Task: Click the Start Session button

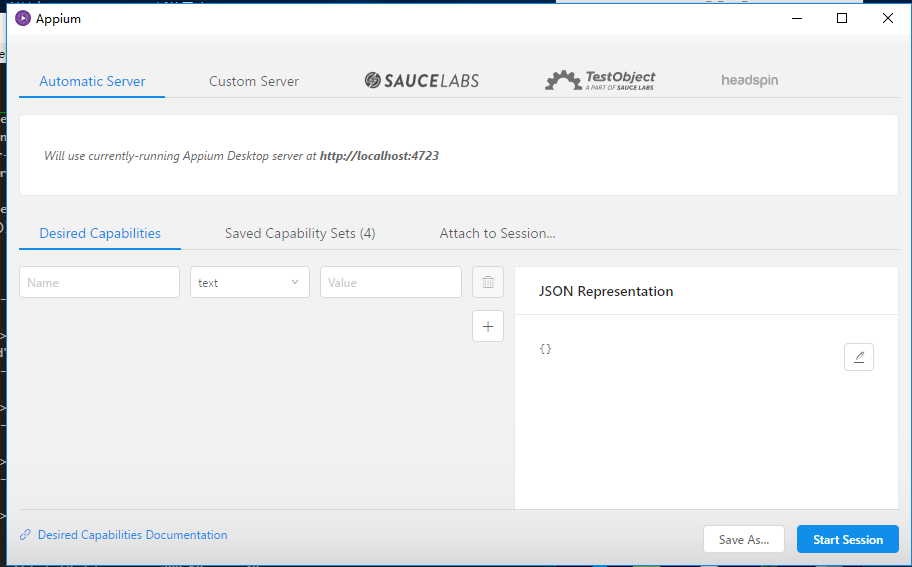Action: pyautogui.click(x=847, y=540)
